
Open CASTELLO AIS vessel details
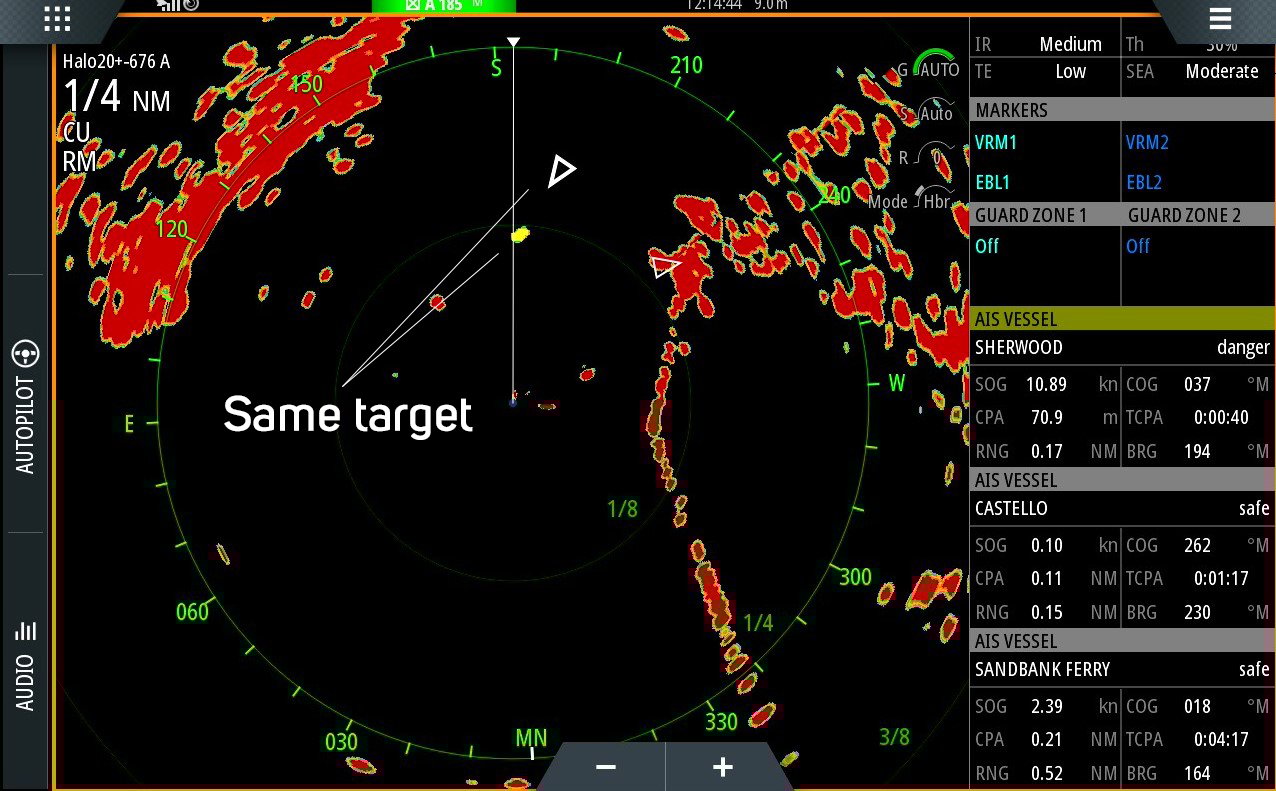1123,508
